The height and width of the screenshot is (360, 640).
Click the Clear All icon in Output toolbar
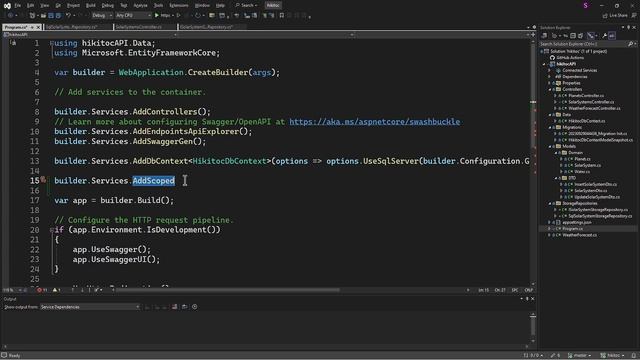[175, 307]
